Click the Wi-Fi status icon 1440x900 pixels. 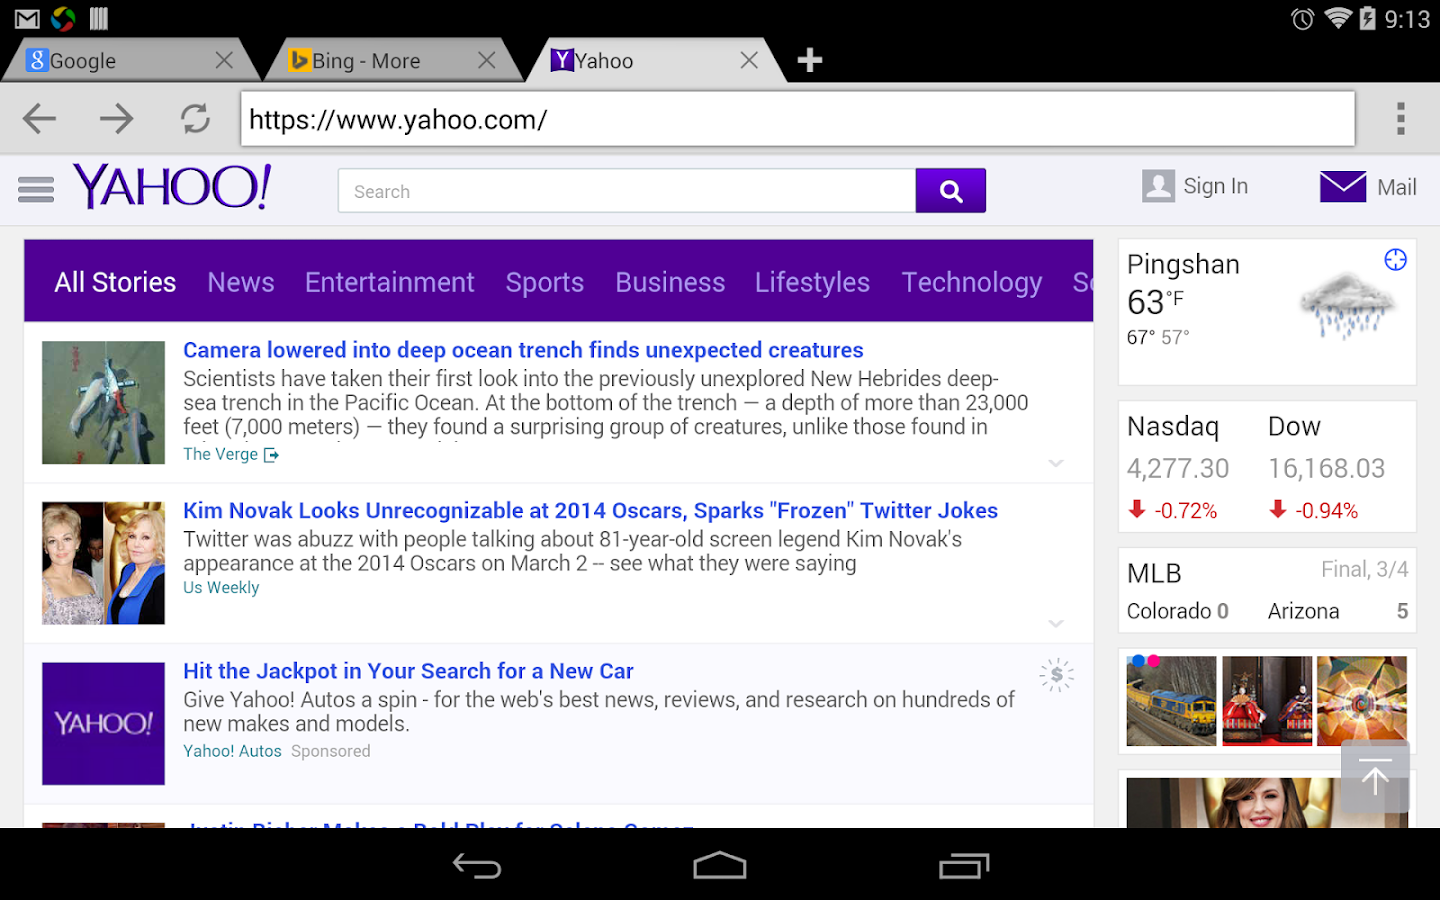point(1338,18)
